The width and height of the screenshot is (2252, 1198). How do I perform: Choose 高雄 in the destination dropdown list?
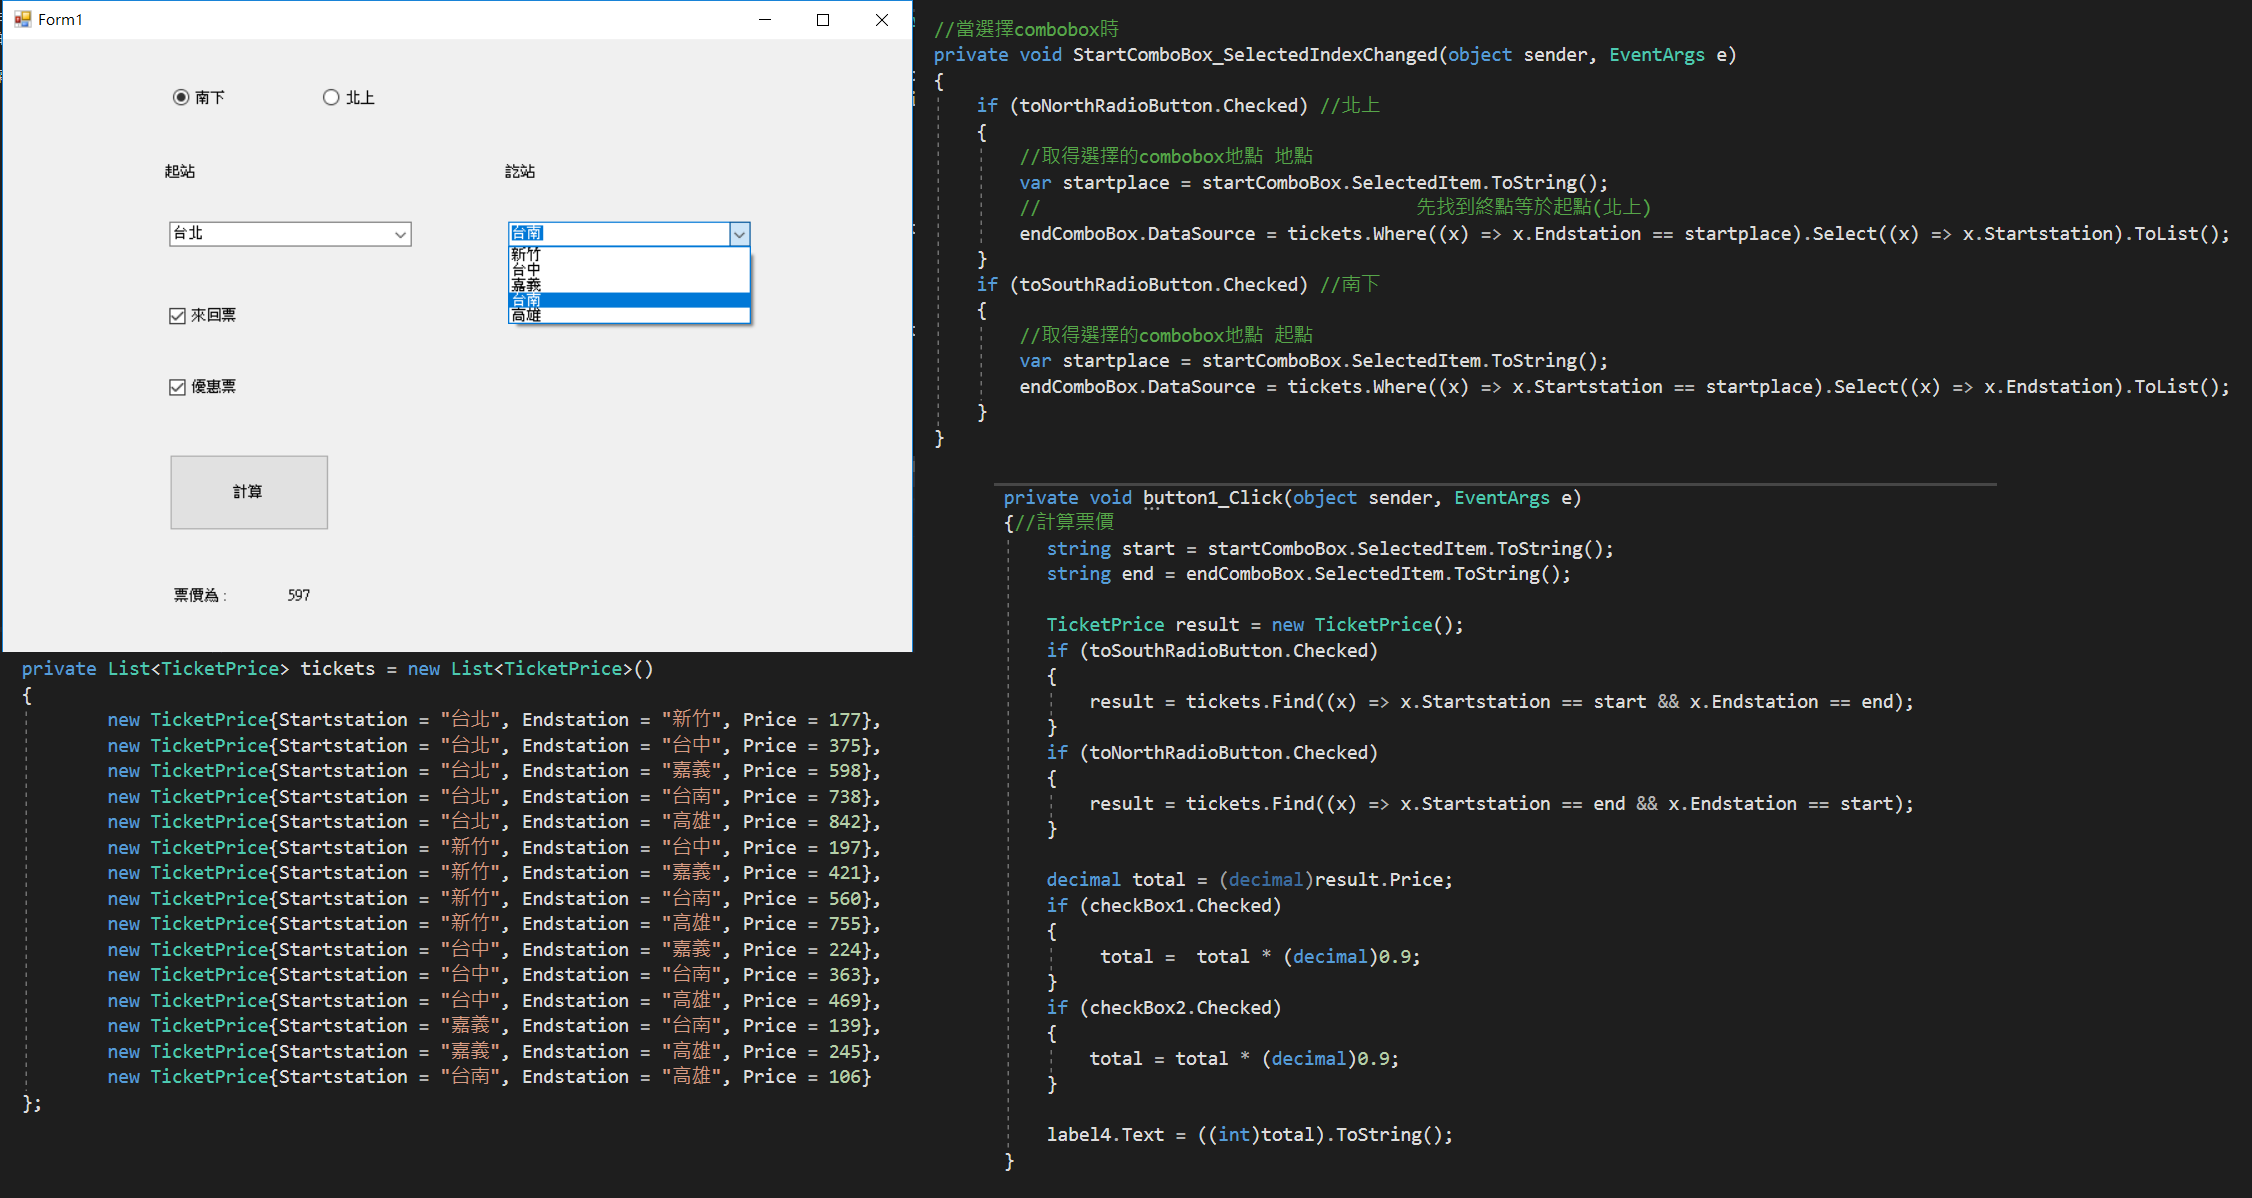pos(629,315)
